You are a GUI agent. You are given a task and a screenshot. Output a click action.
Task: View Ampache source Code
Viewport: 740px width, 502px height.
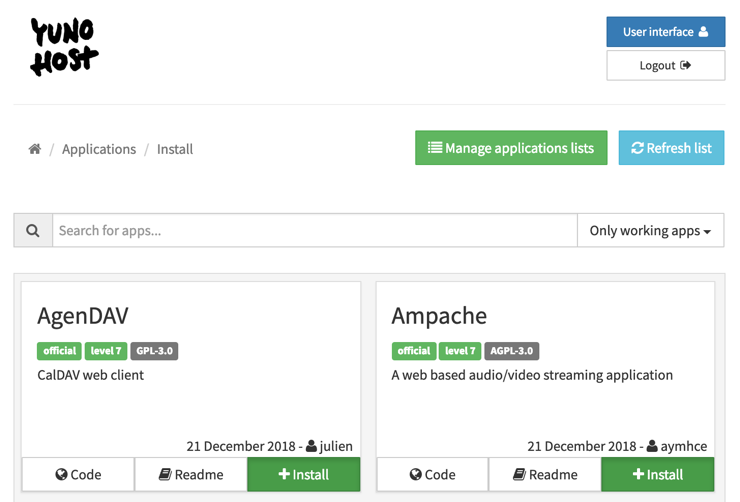[x=432, y=474]
